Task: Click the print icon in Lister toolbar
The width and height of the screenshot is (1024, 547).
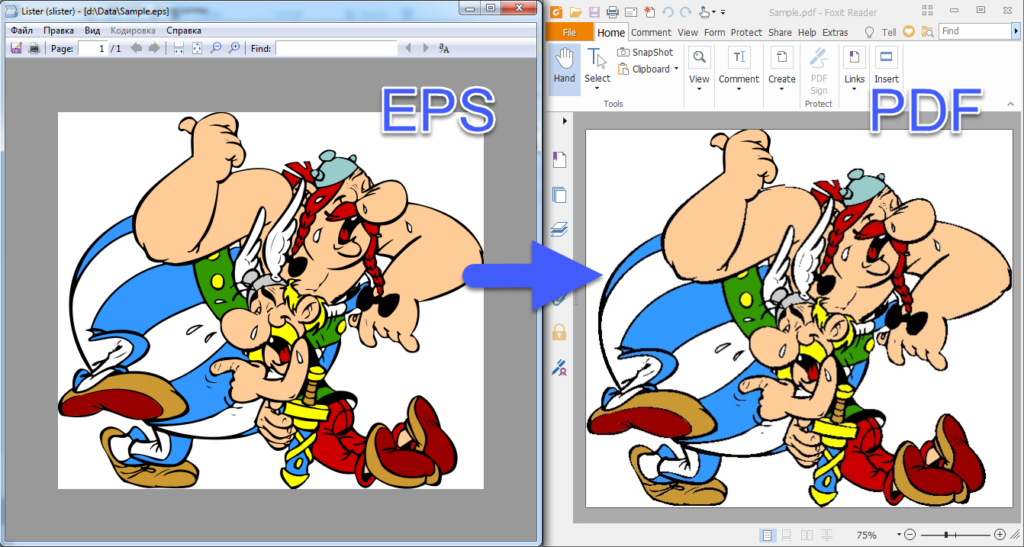Action: pos(34,48)
